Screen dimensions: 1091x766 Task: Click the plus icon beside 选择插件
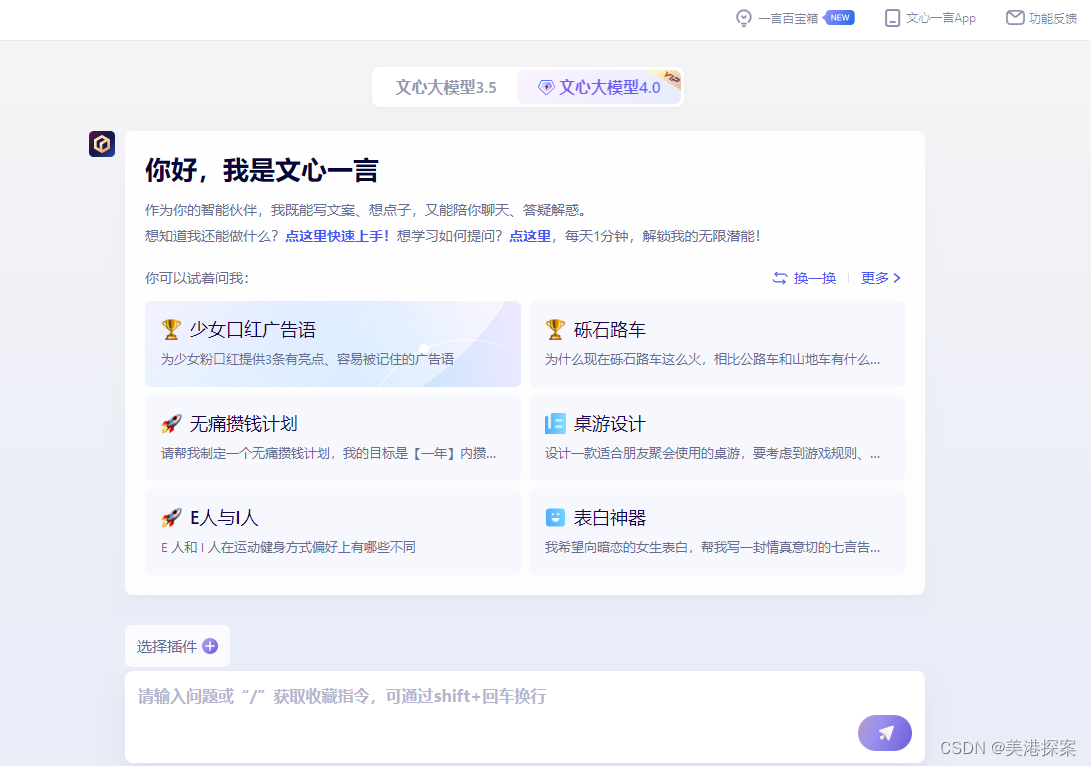[210, 646]
